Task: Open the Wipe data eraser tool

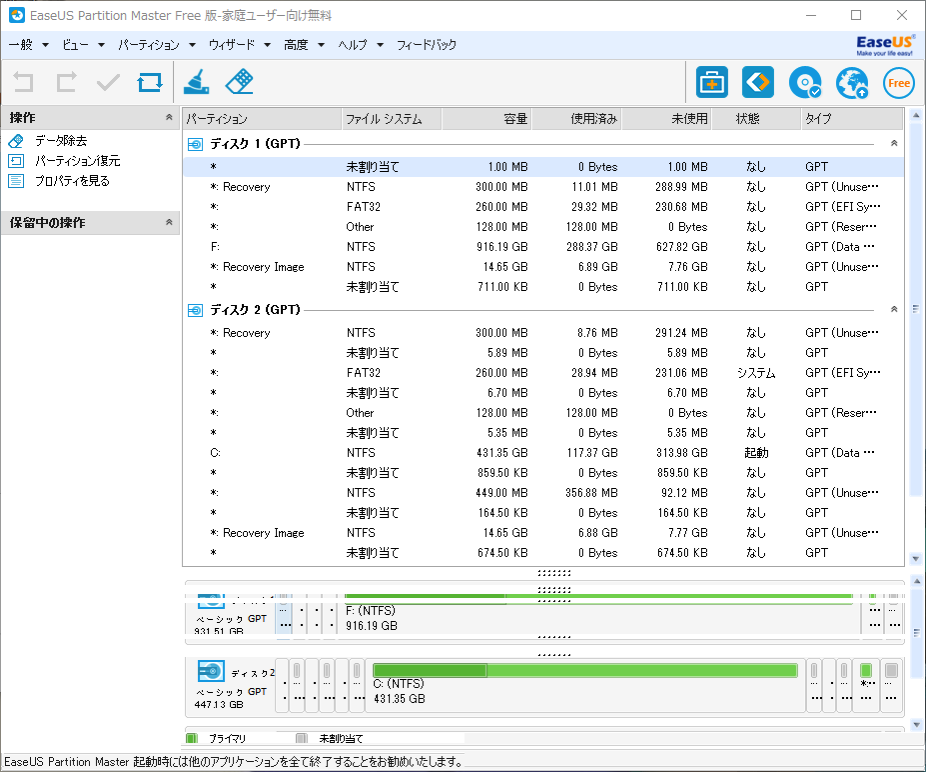Action: [x=239, y=82]
